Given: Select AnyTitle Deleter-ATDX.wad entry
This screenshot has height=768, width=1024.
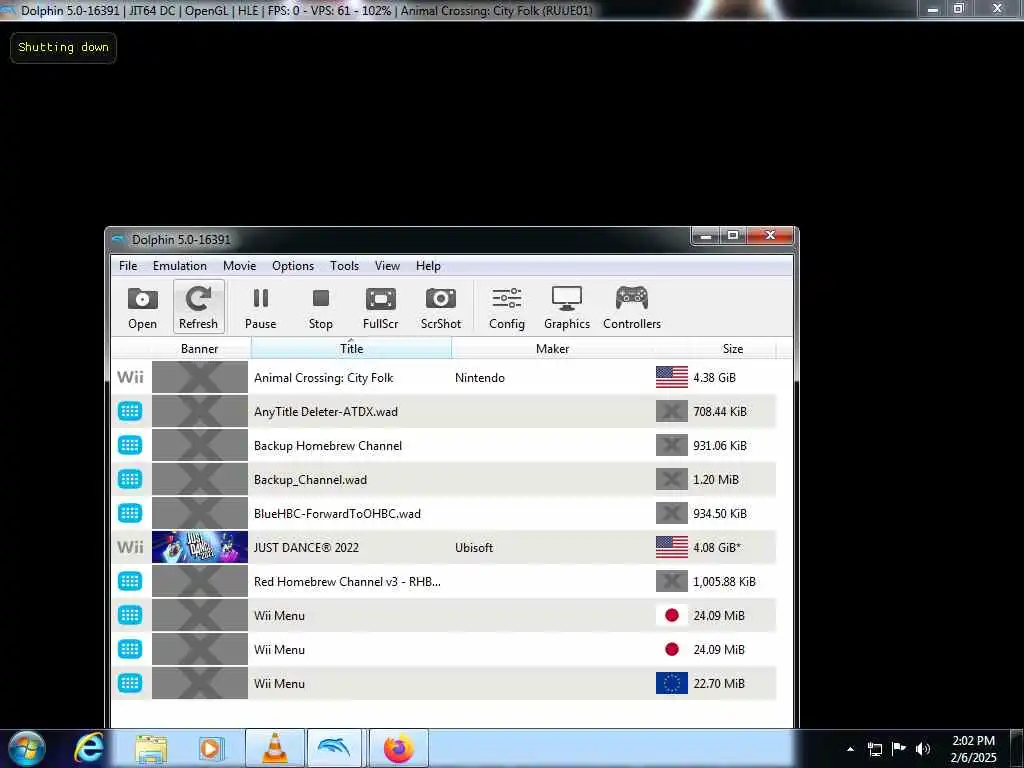Looking at the screenshot, I should (326, 411).
